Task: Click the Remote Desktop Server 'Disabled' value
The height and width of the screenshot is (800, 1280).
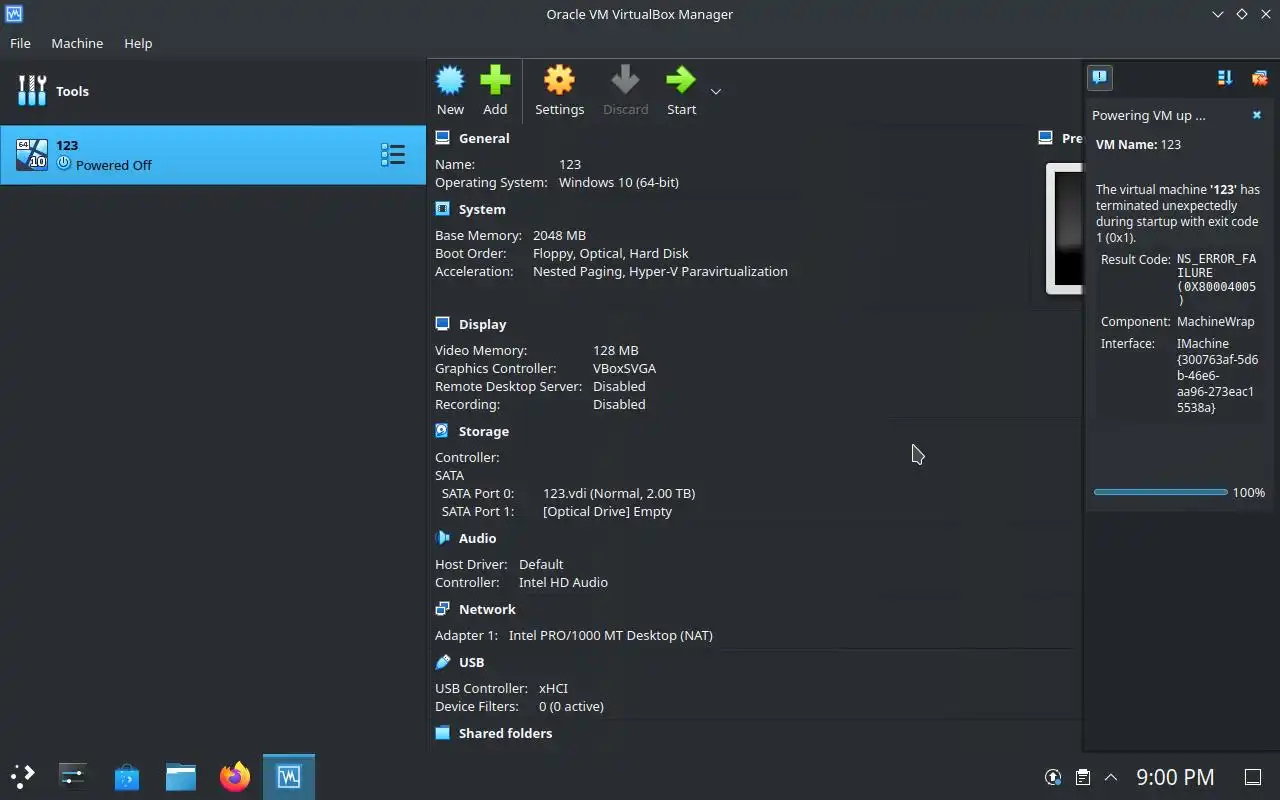Action: click(619, 386)
